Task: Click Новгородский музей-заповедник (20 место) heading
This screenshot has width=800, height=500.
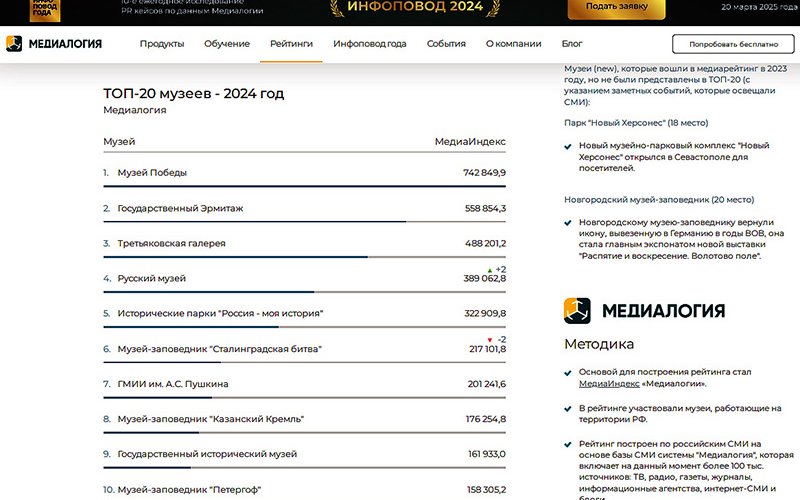Action: point(659,200)
